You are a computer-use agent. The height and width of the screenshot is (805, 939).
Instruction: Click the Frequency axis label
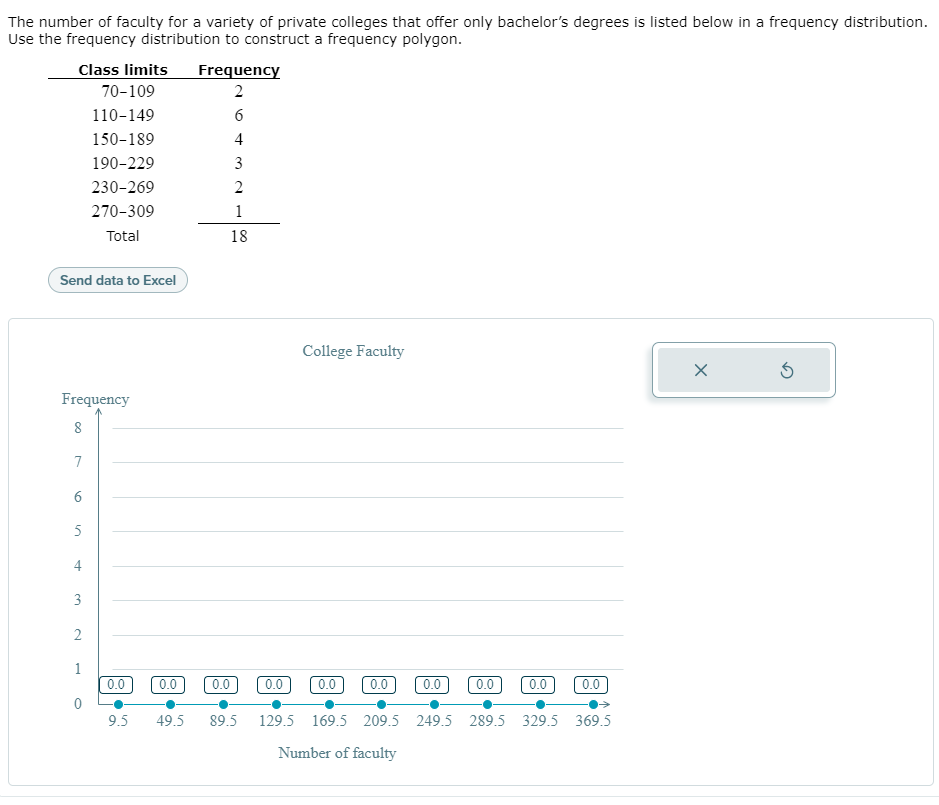click(95, 398)
